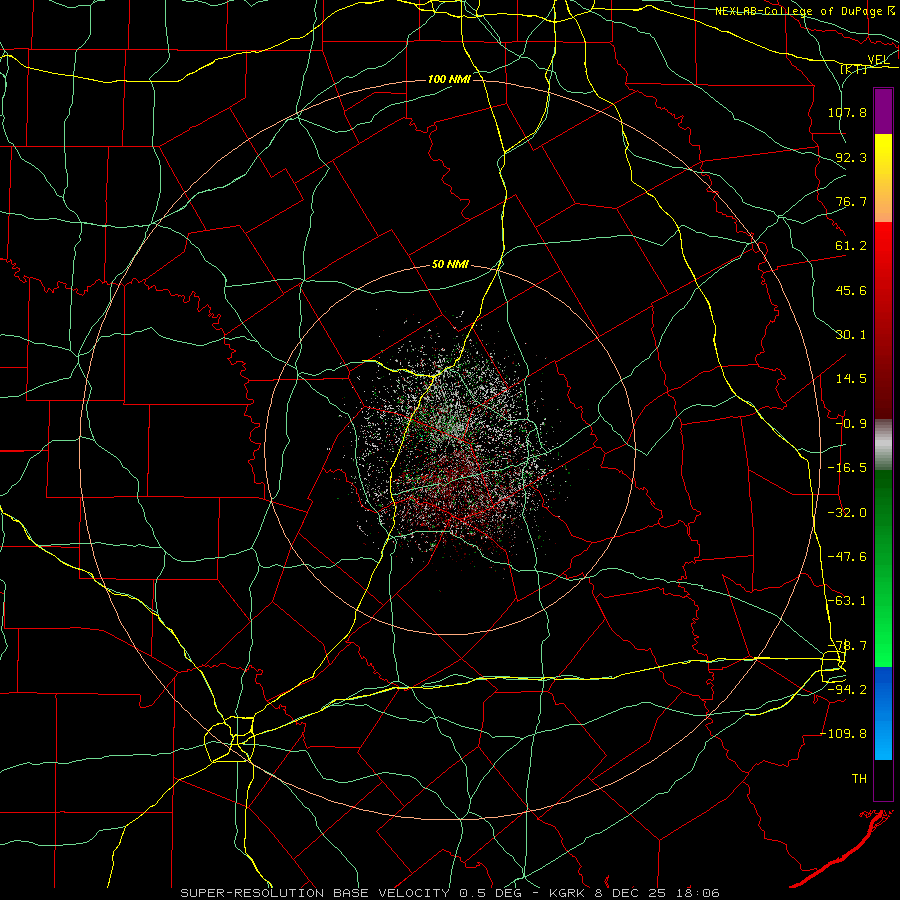Pick the yellow-orange gradient segment of color bar
The image size is (900, 900).
883,178
